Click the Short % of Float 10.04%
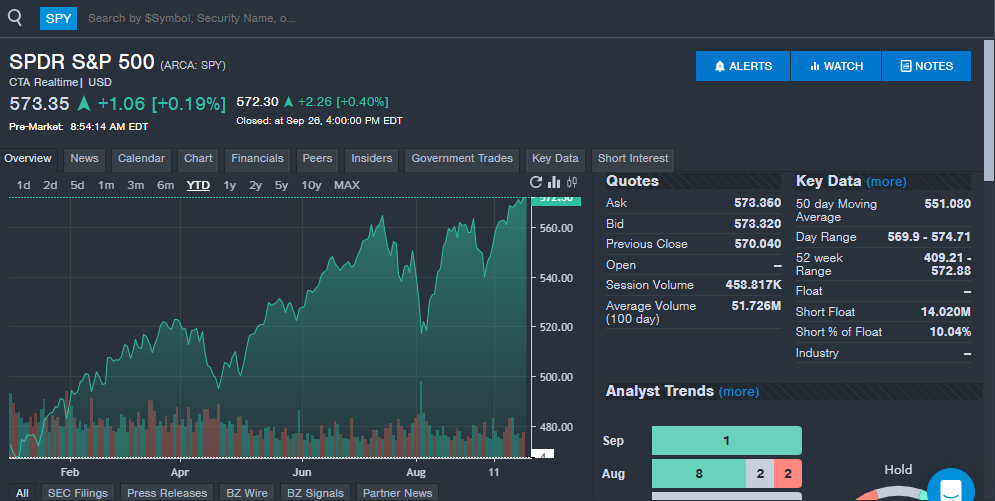 tap(950, 332)
